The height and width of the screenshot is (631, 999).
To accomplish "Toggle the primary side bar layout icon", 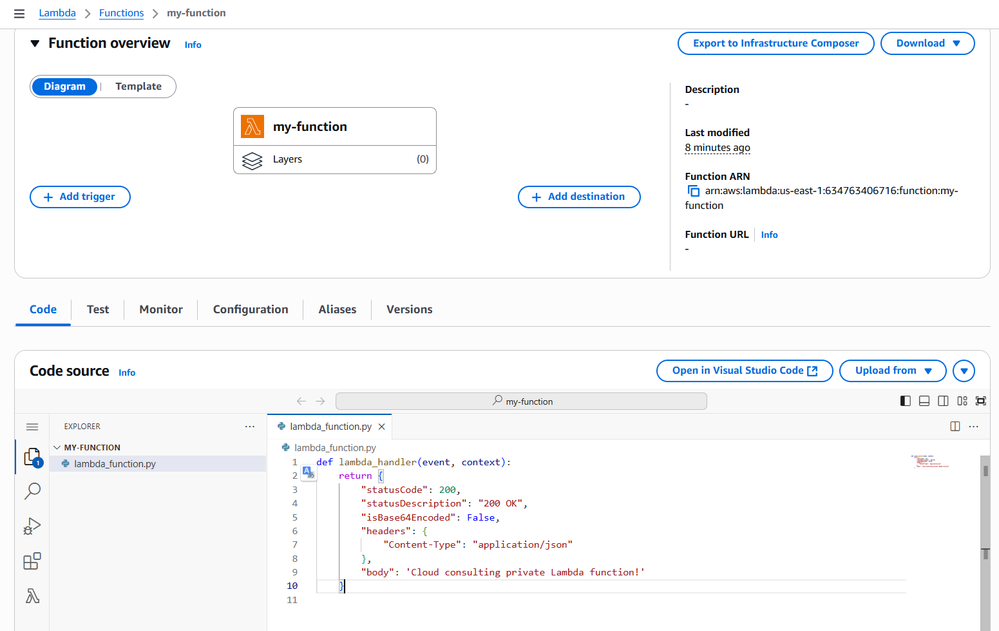I will (905, 401).
